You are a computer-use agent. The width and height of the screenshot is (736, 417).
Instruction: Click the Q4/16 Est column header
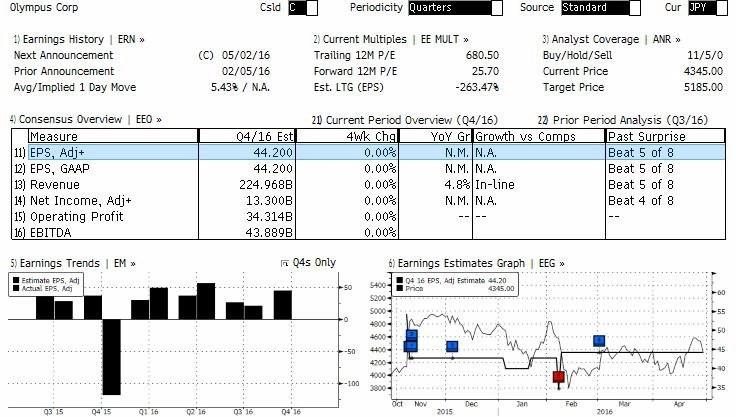click(x=247, y=136)
